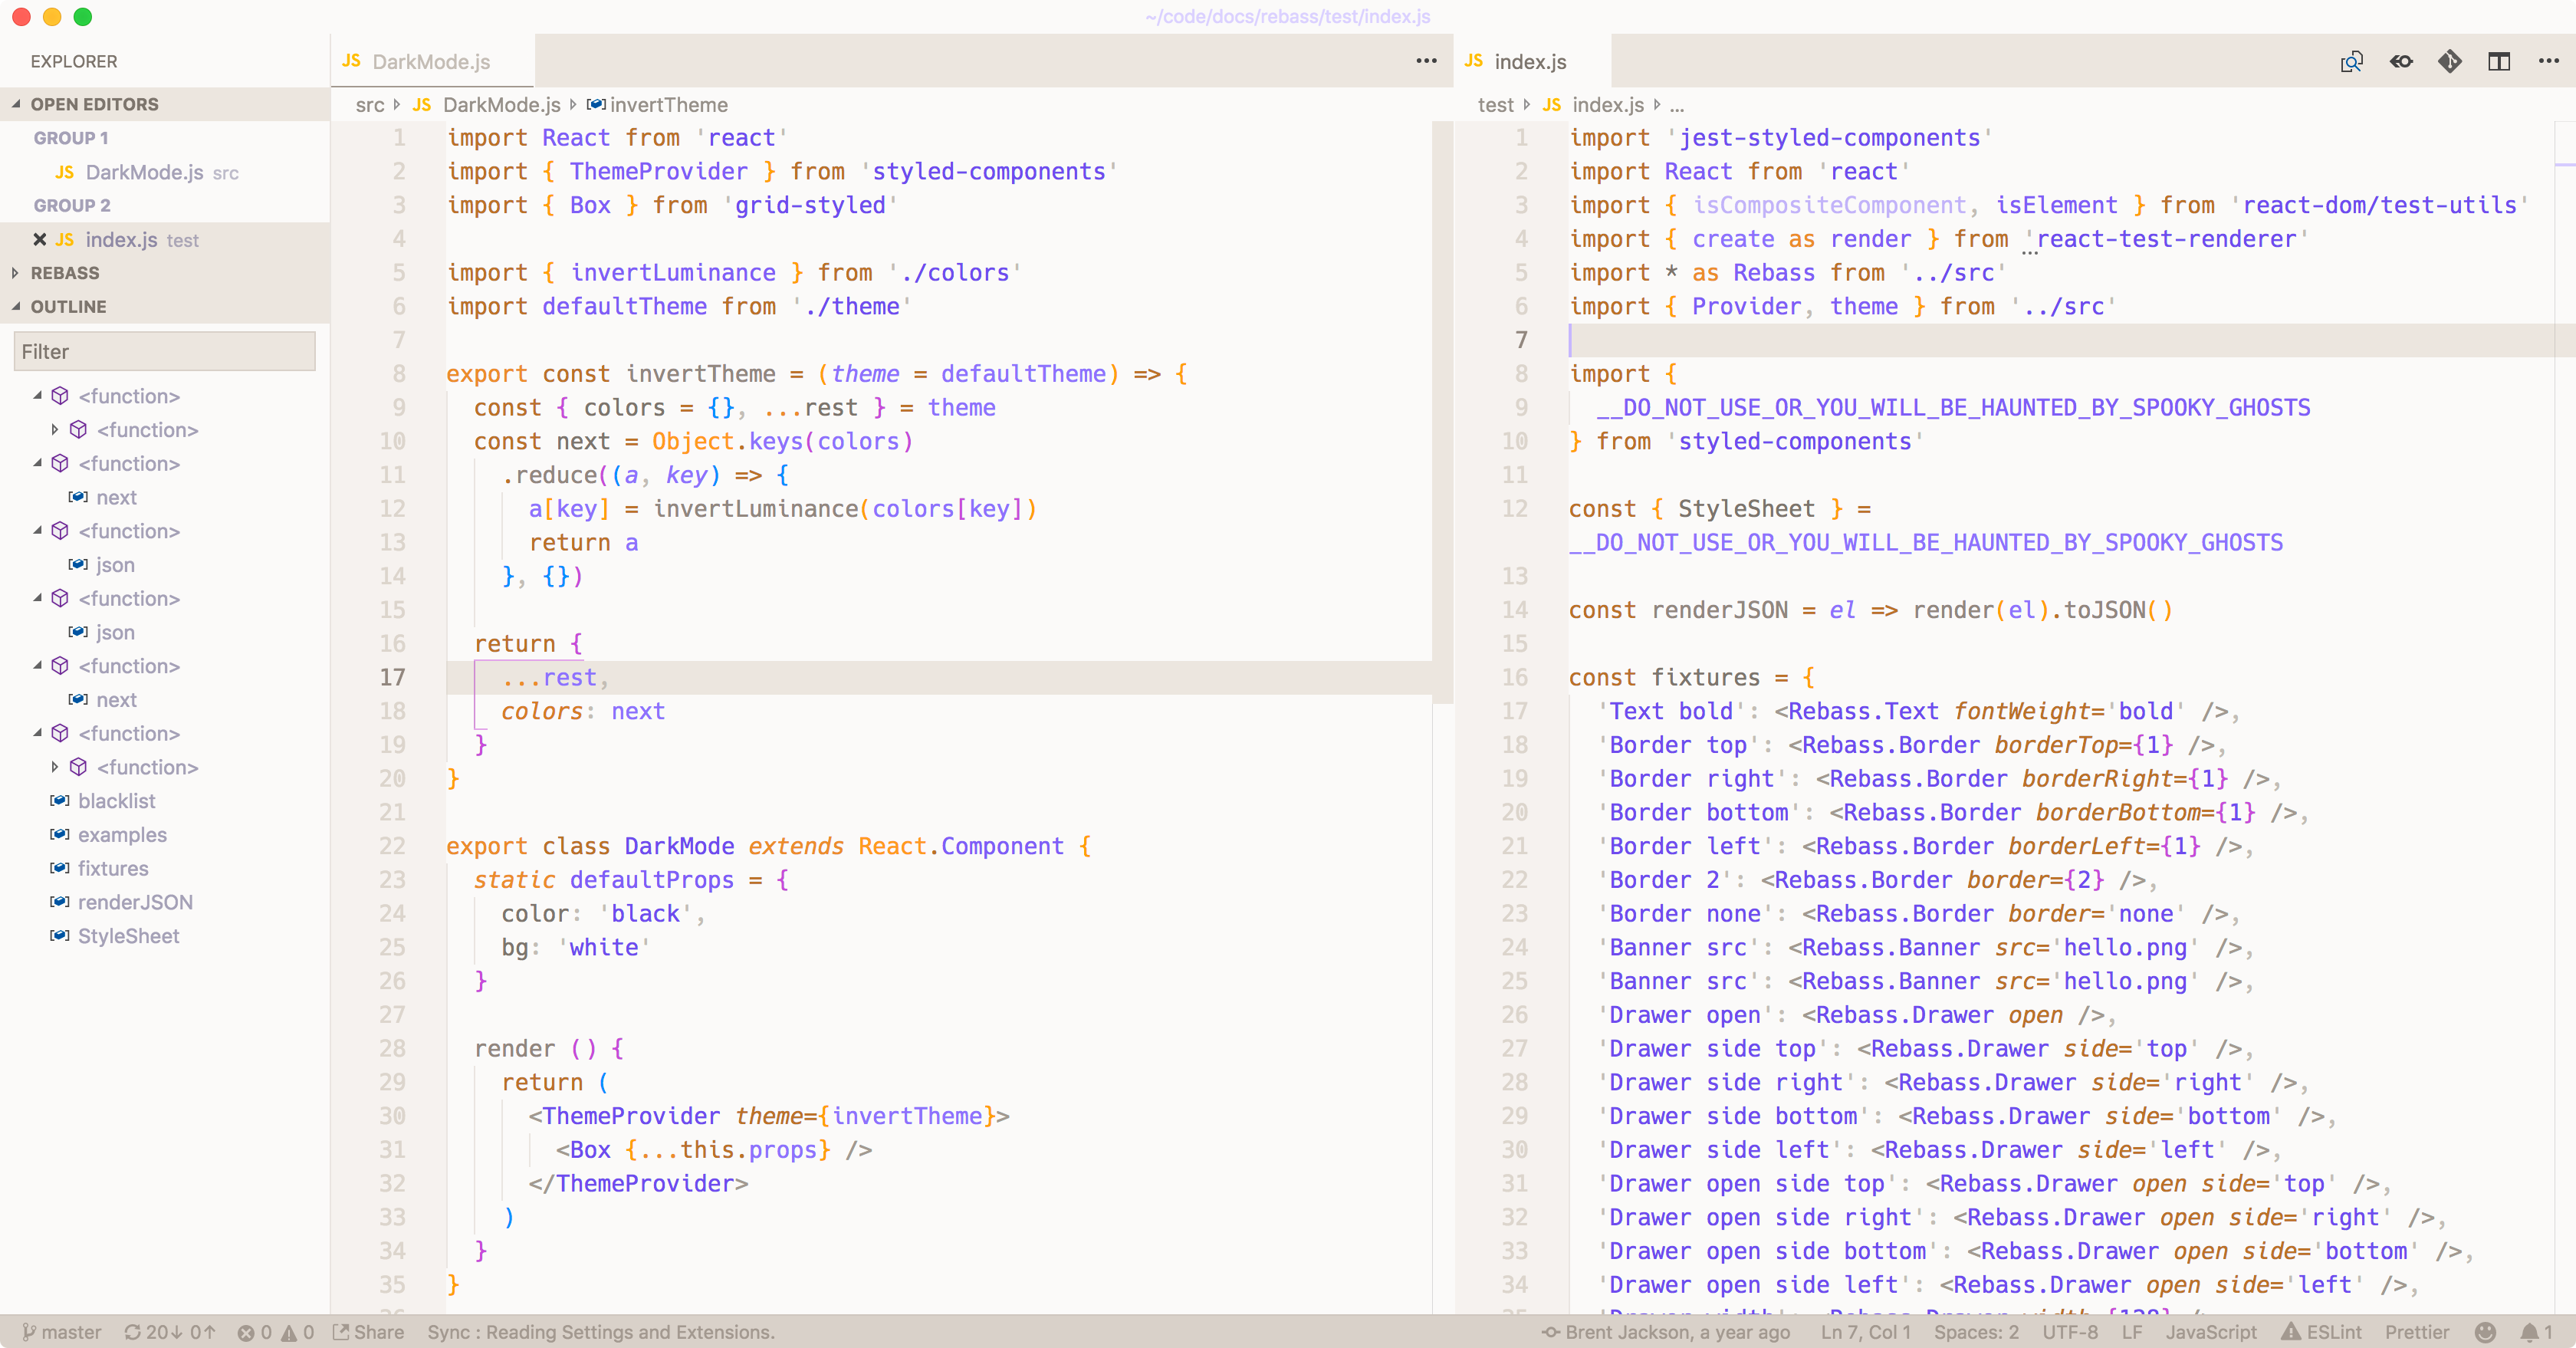Select index.js test in GROUP 2

click(165, 239)
